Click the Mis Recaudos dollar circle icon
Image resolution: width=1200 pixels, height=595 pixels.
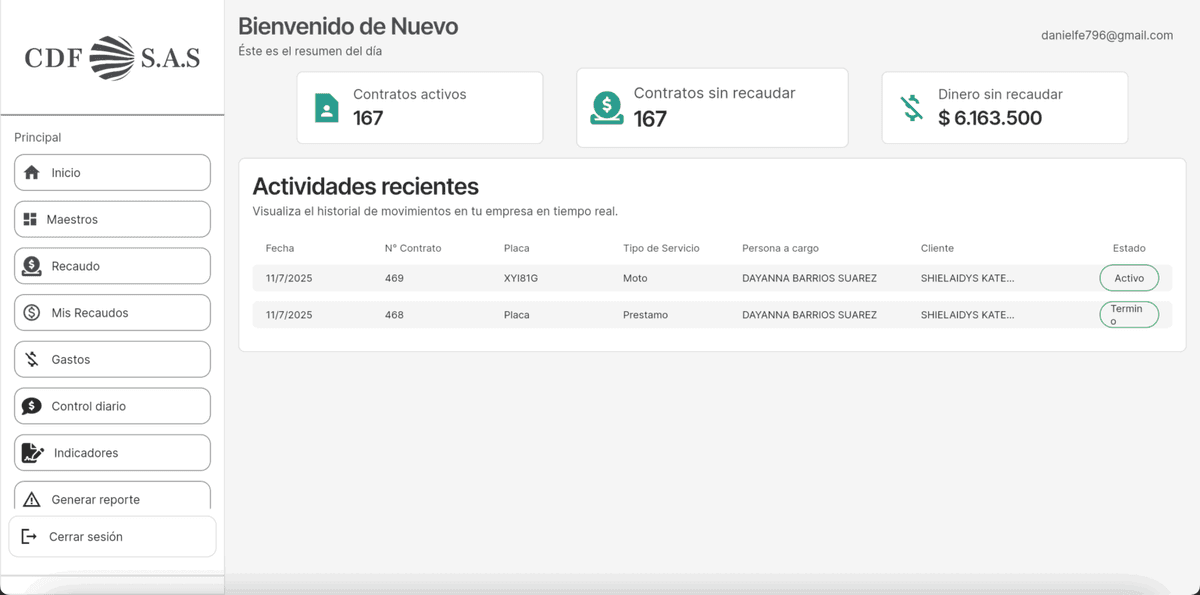tap(32, 313)
